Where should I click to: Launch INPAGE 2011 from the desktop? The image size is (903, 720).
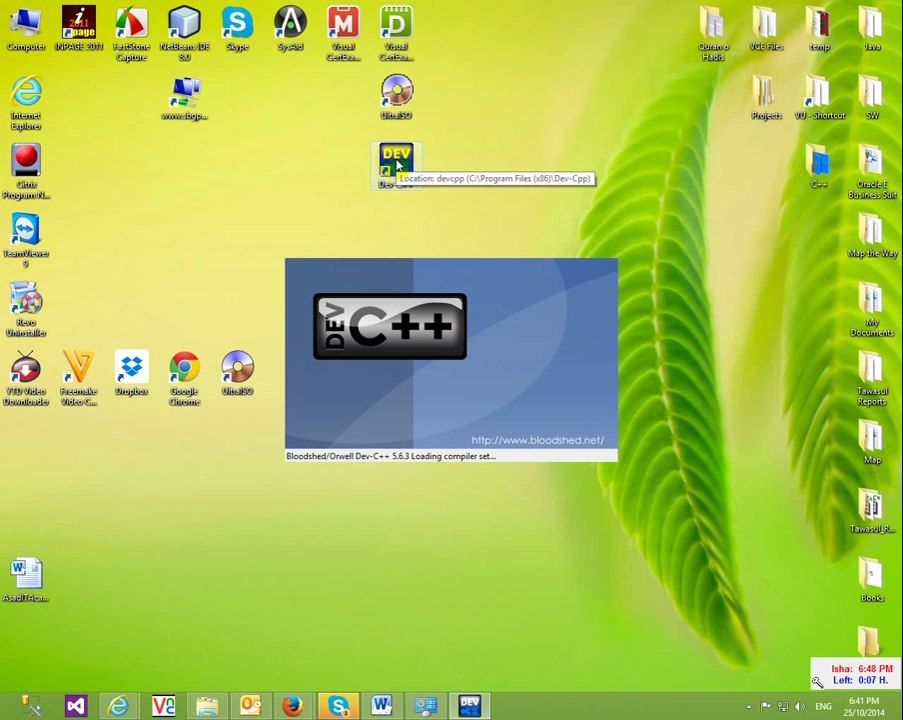[79, 29]
